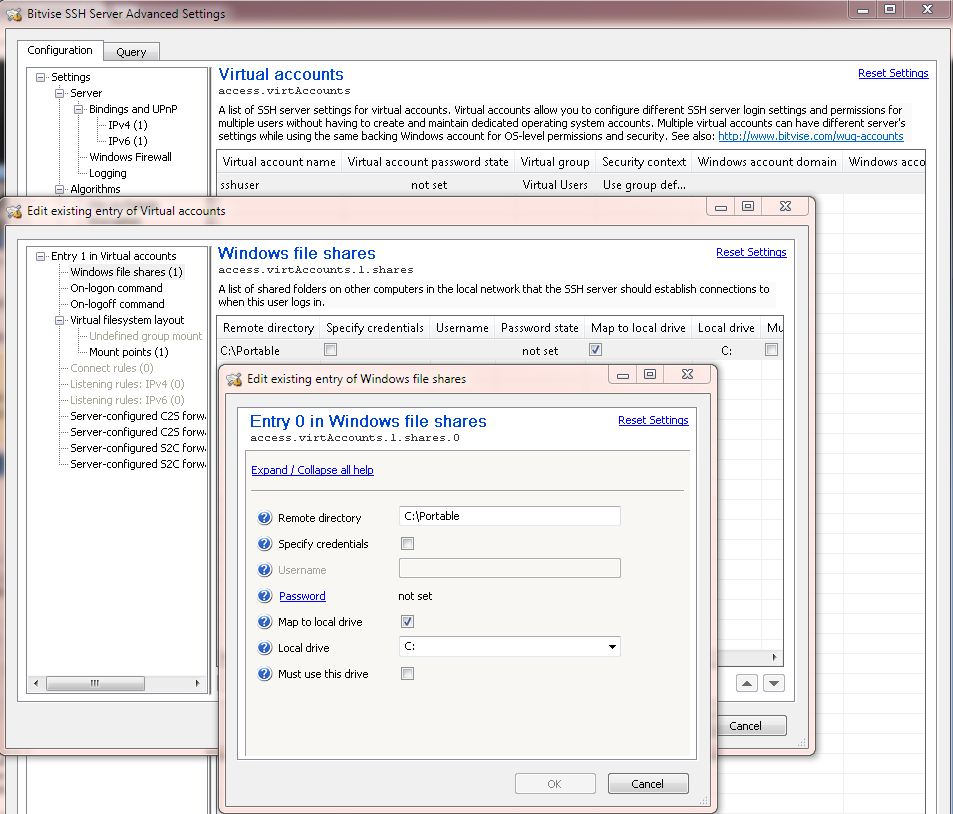Image resolution: width=953 pixels, height=814 pixels.
Task: Open bitvise.com wug-accounts link
Action: (x=810, y=136)
